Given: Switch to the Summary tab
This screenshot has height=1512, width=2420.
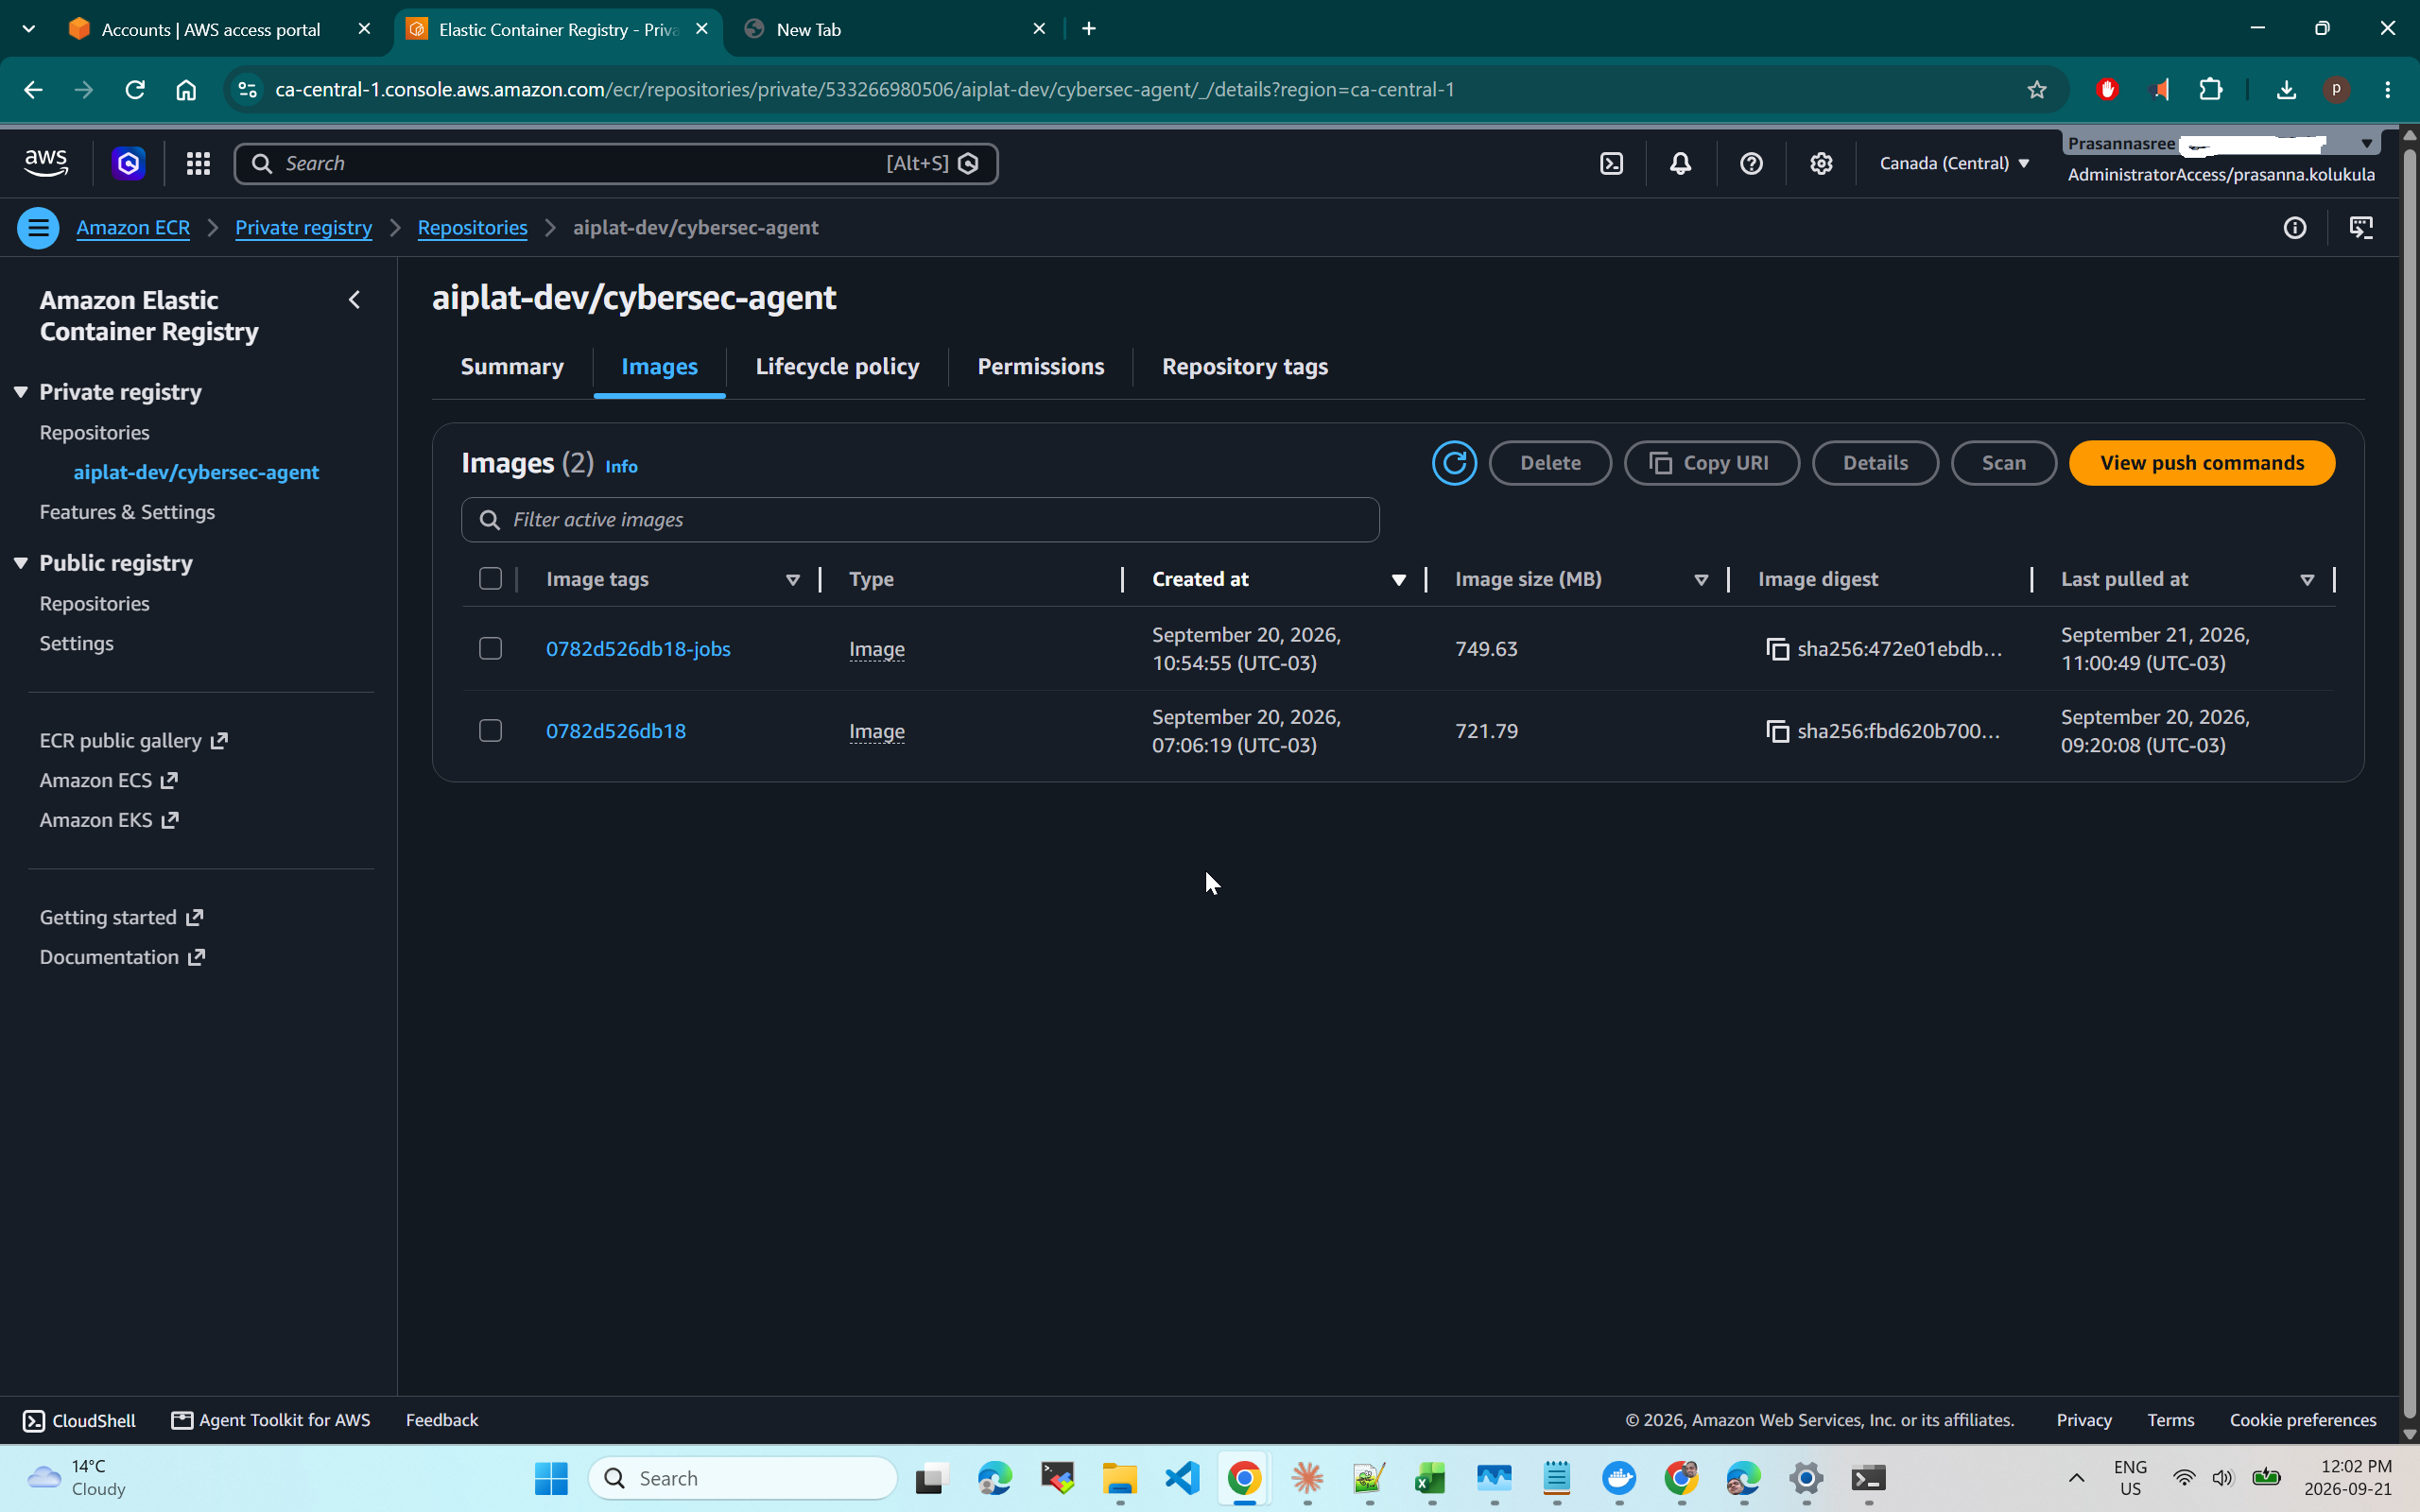Looking at the screenshot, I should tap(512, 367).
